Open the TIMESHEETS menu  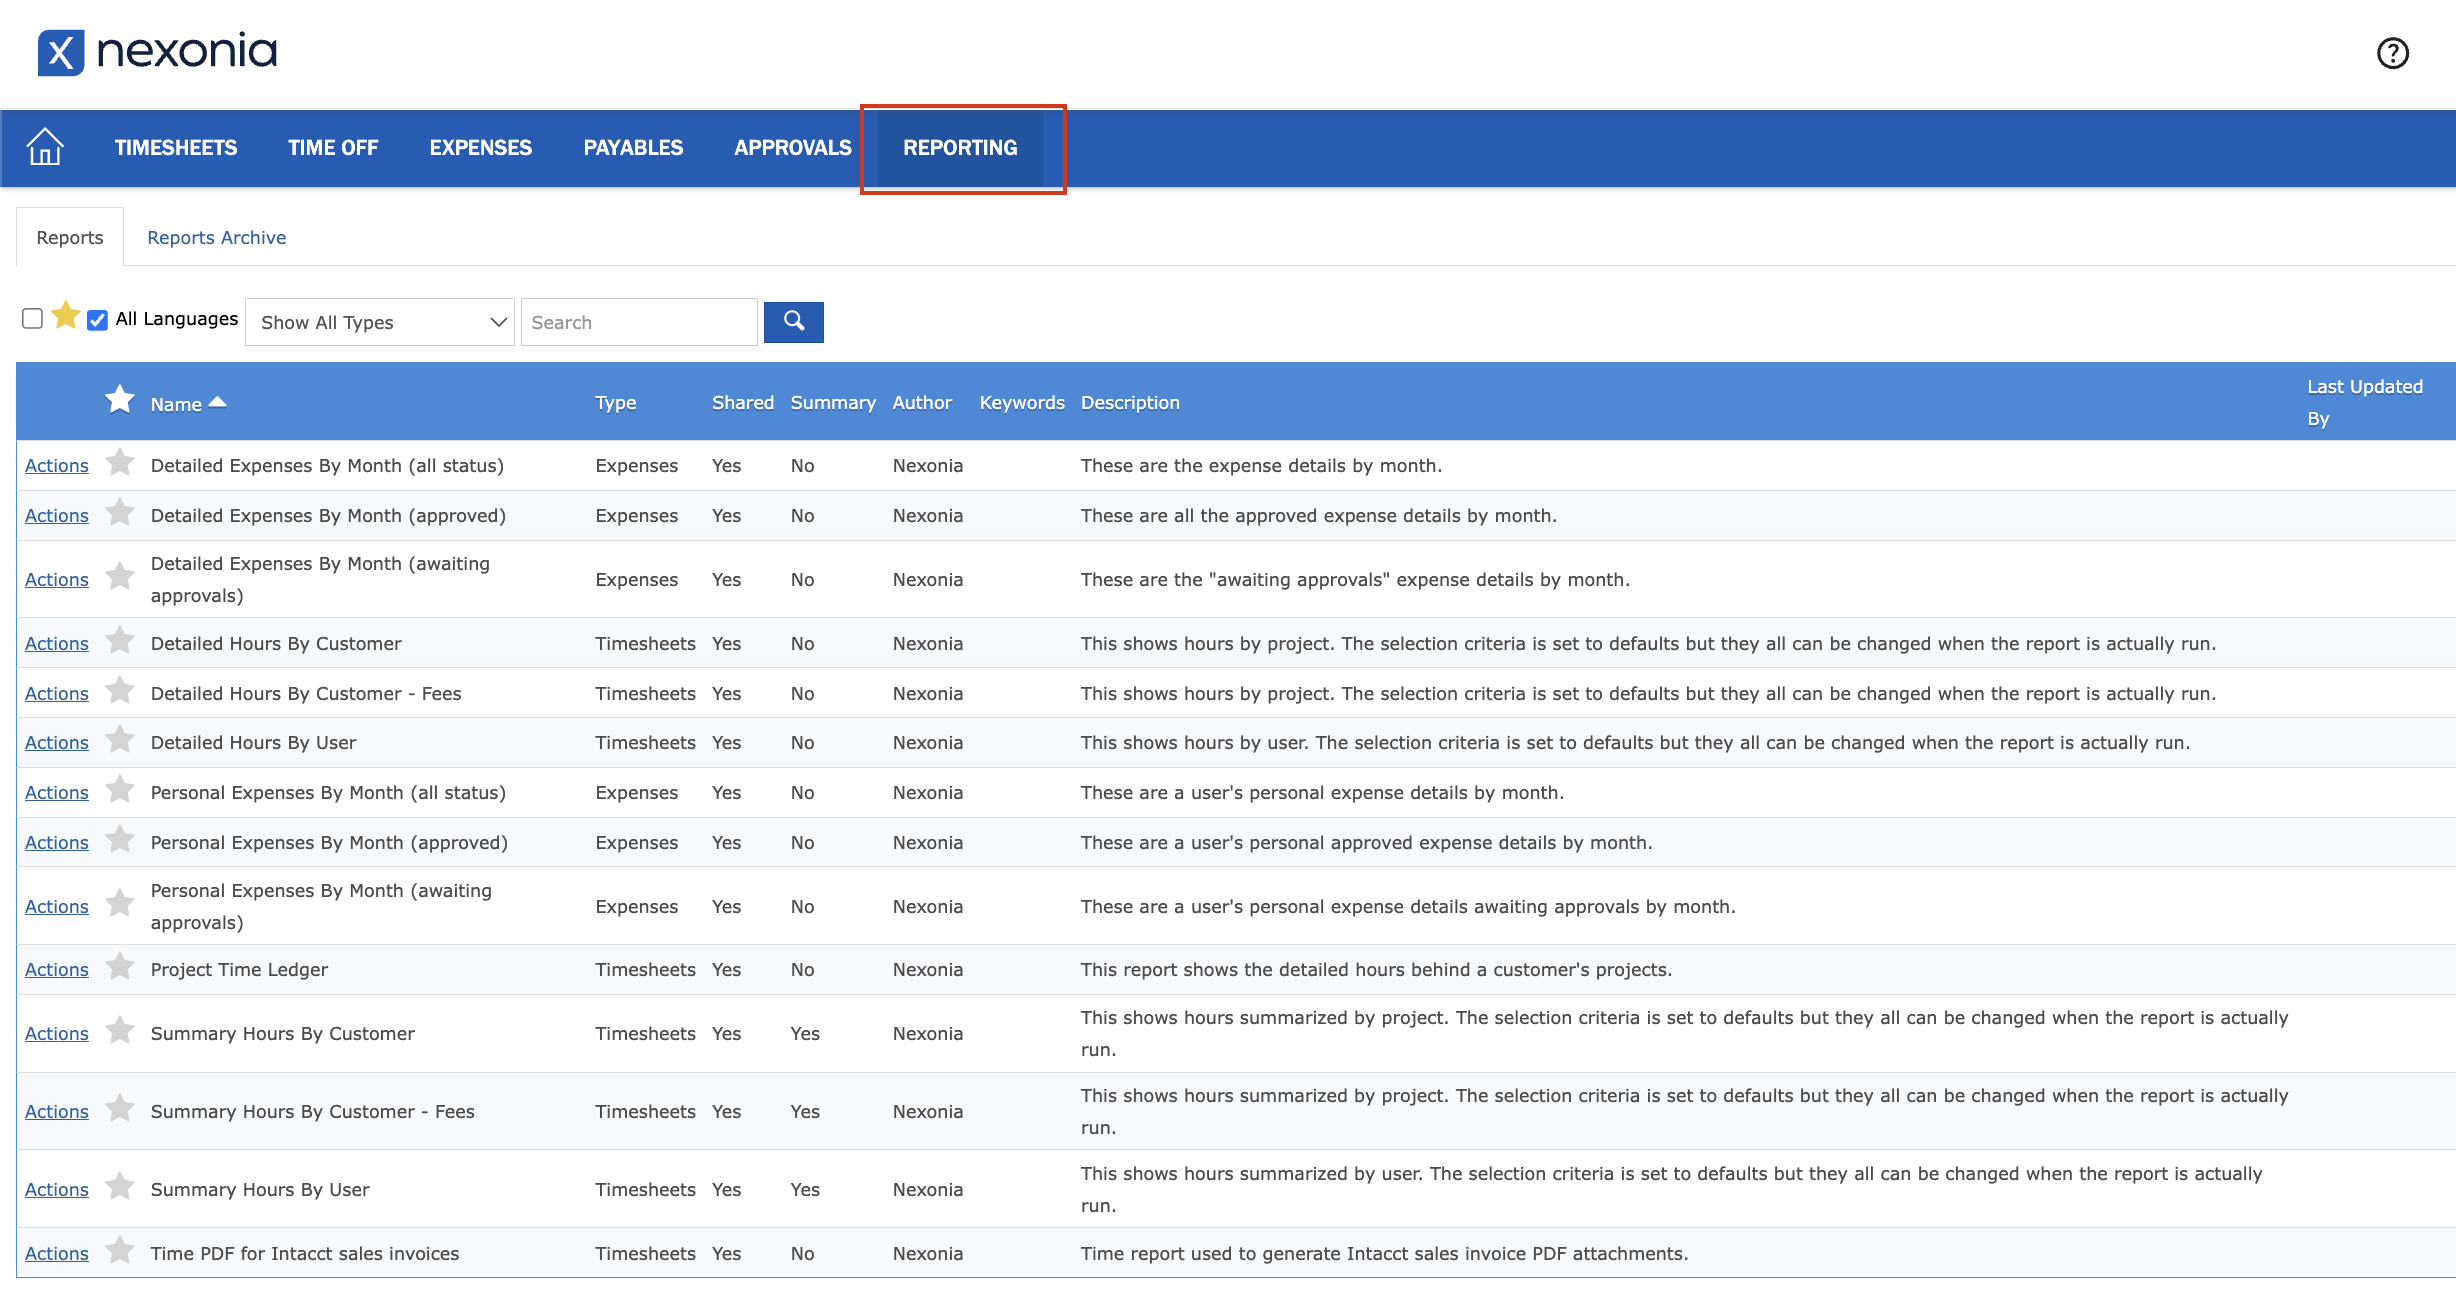176,148
